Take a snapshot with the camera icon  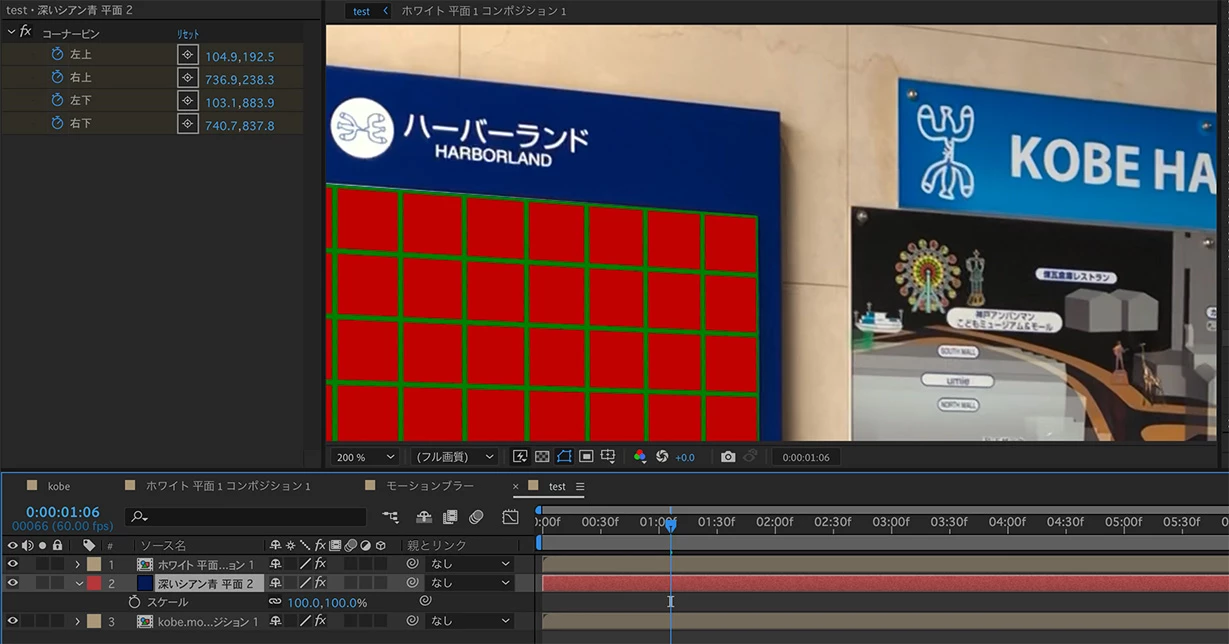[x=728, y=456]
